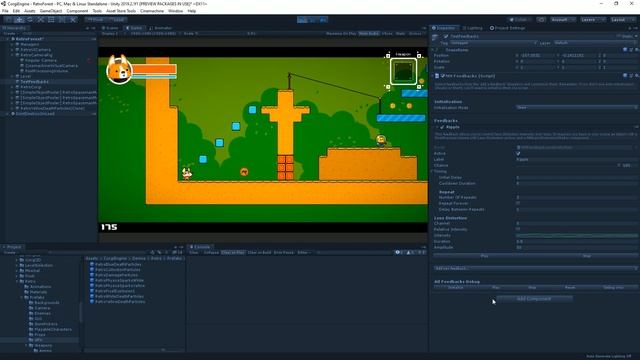Toggle console warning messages counter
640x360 pixels.
(x=411, y=253)
